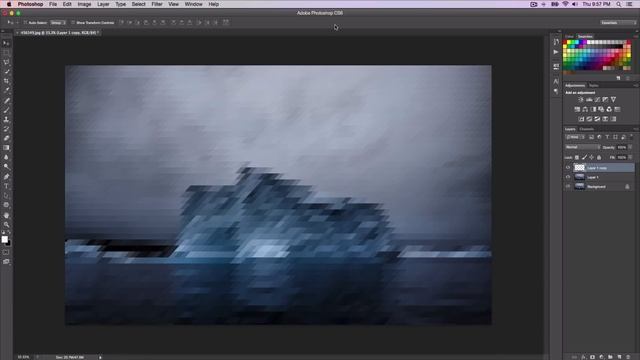Open Spotlight search in menu bar
Image resolution: width=640 pixels, height=360 pixels.
click(619, 4)
